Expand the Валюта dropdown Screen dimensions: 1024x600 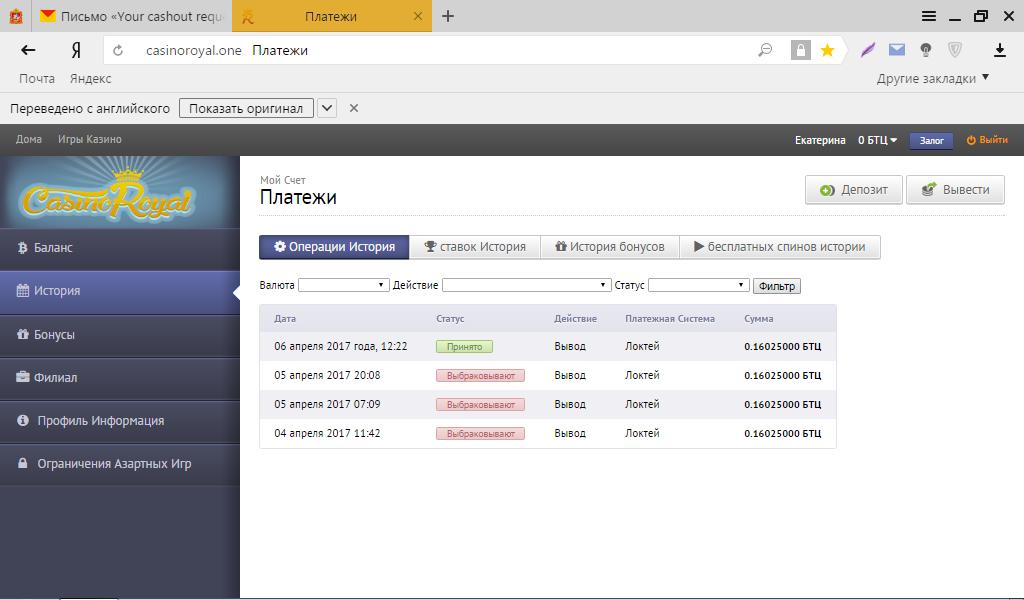343,285
